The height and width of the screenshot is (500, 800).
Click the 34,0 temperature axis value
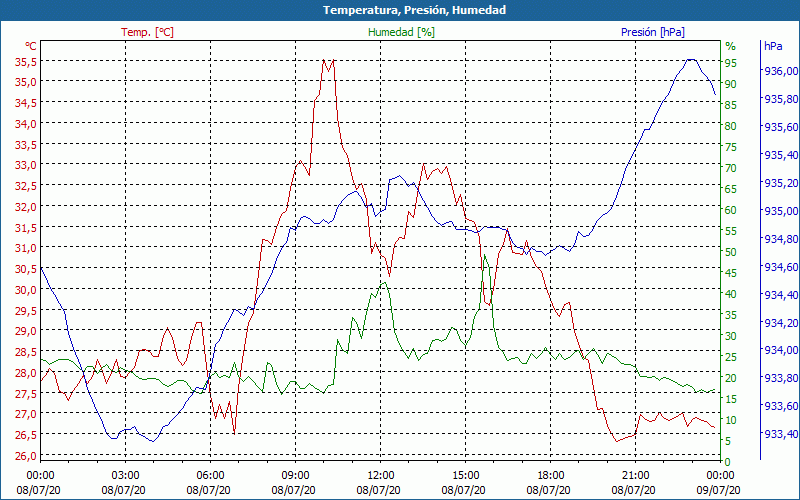26,123
